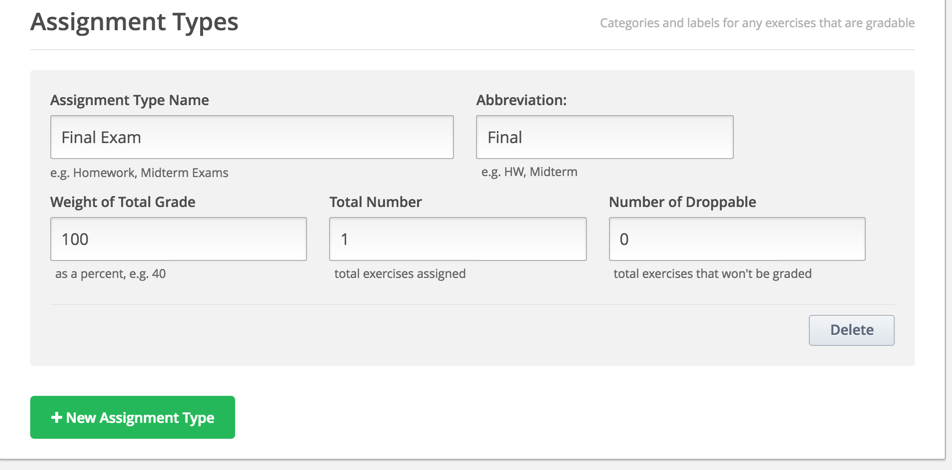Click the 'Weight of Total Grade' label

point(123,202)
